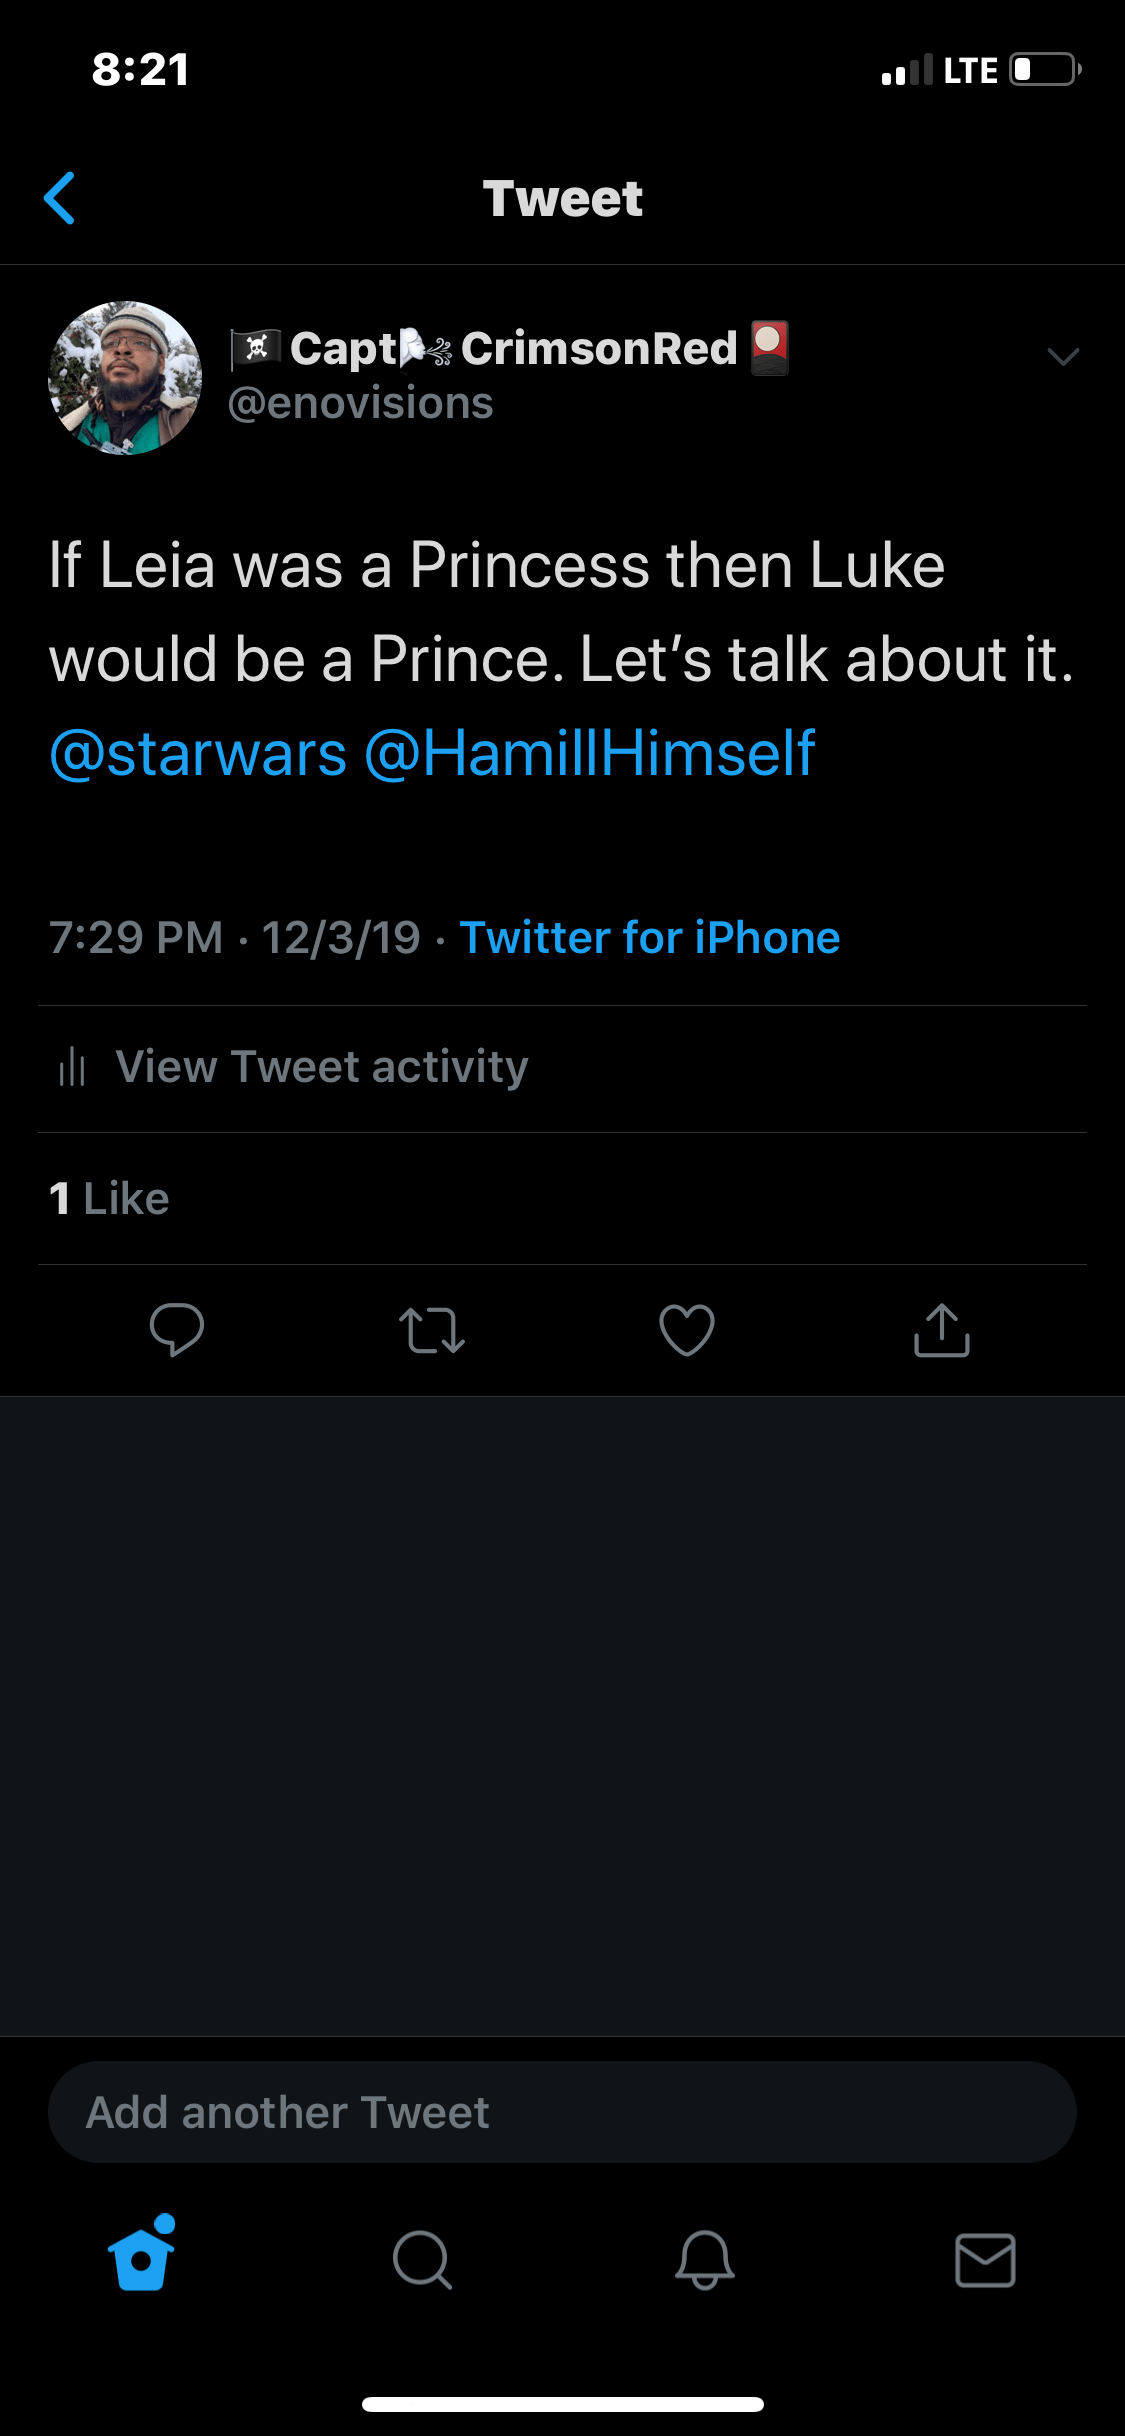Expand tweet options chevron menu
The height and width of the screenshot is (2436, 1125).
[x=1062, y=357]
